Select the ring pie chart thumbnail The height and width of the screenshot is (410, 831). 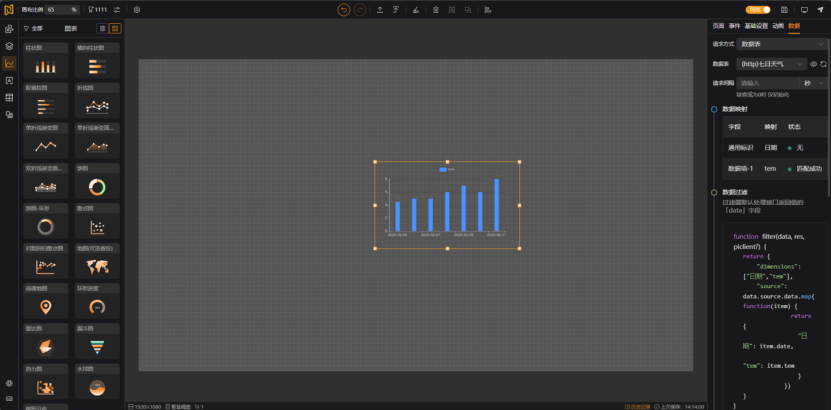click(x=46, y=221)
